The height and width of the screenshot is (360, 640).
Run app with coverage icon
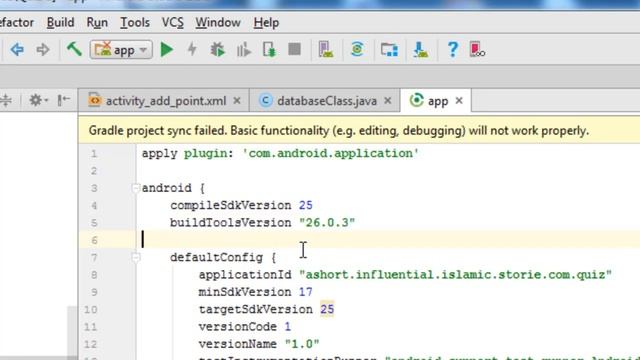coord(244,50)
